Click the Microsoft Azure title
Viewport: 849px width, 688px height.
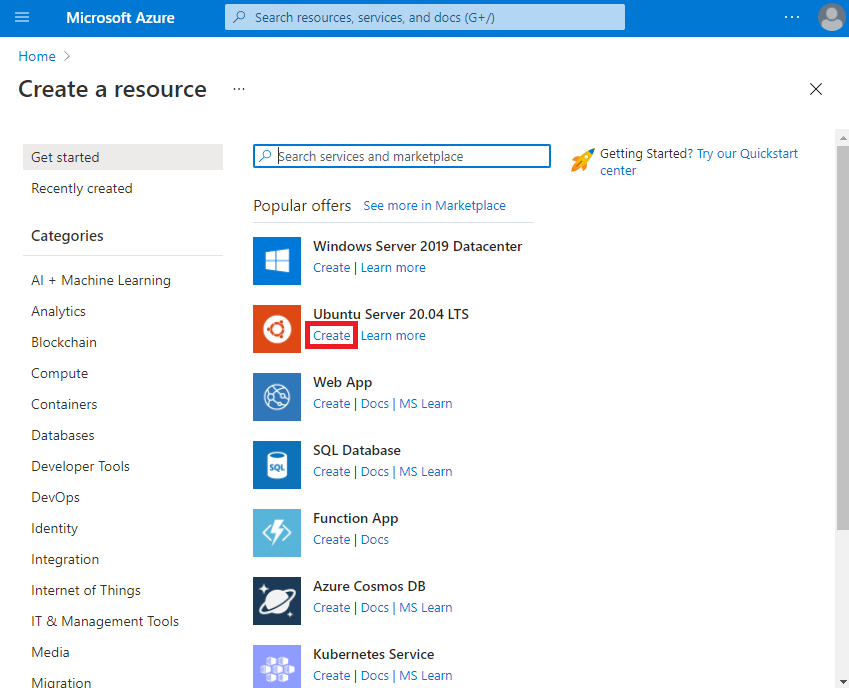pos(120,18)
